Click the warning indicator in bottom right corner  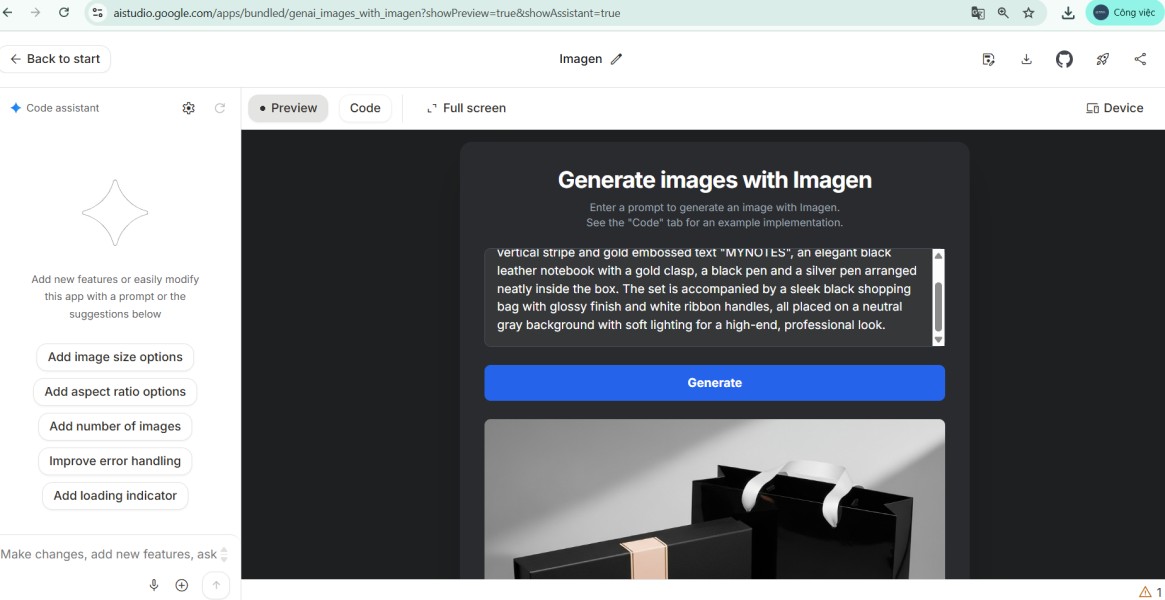(1148, 590)
